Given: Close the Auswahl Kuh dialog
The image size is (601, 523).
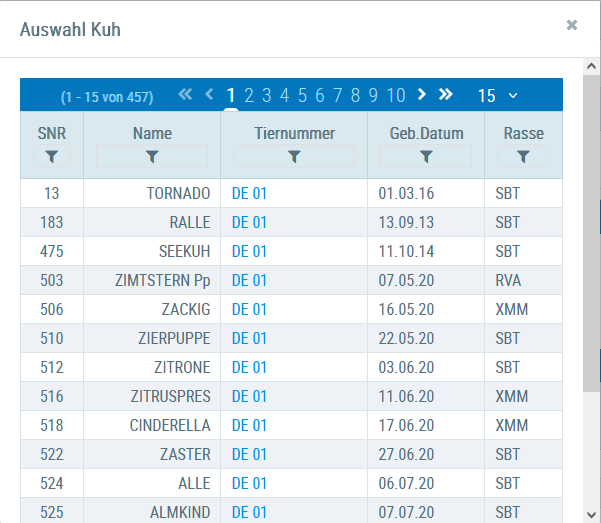Looking at the screenshot, I should pos(572,25).
